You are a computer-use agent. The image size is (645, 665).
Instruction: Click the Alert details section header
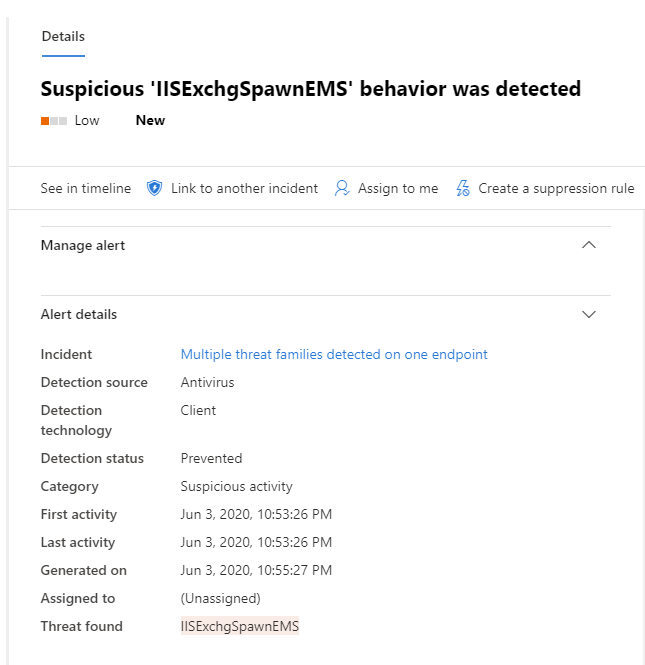(79, 314)
